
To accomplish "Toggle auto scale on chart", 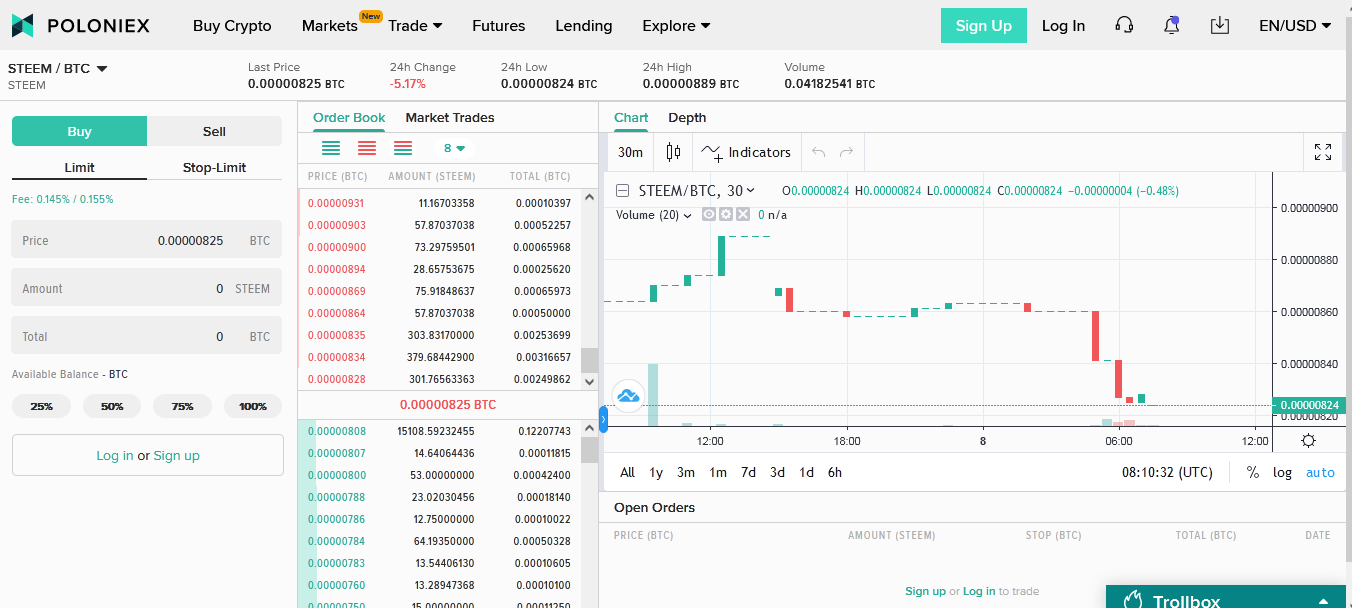I will tap(1320, 472).
